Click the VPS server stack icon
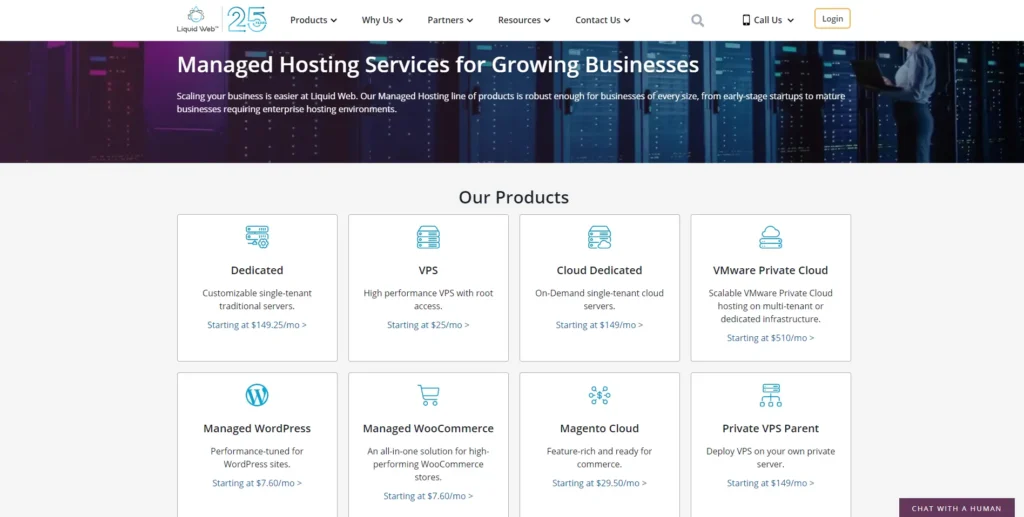 coord(428,237)
